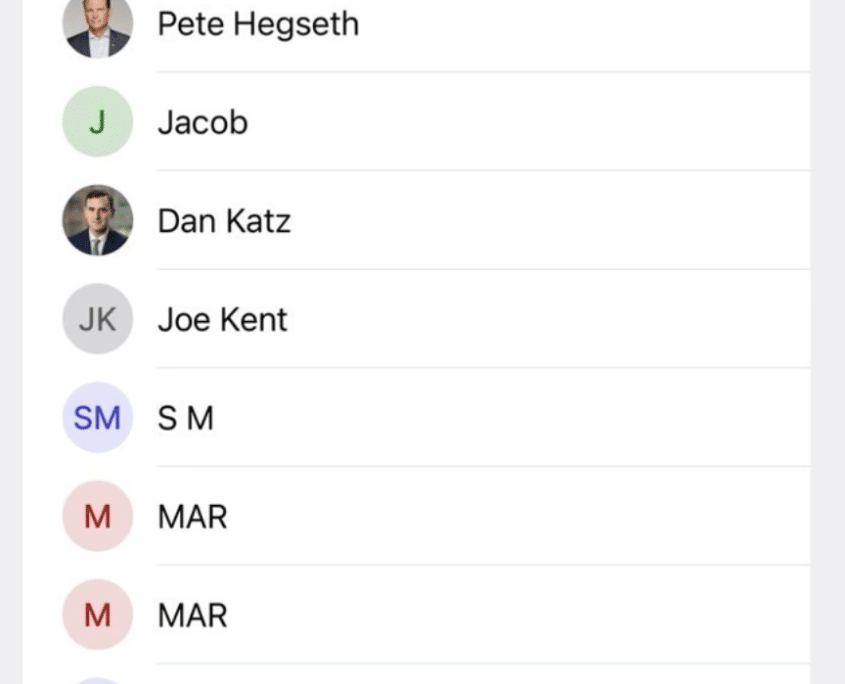The height and width of the screenshot is (684, 845).
Task: Select the lower MAR contact name
Action: [x=192, y=615]
